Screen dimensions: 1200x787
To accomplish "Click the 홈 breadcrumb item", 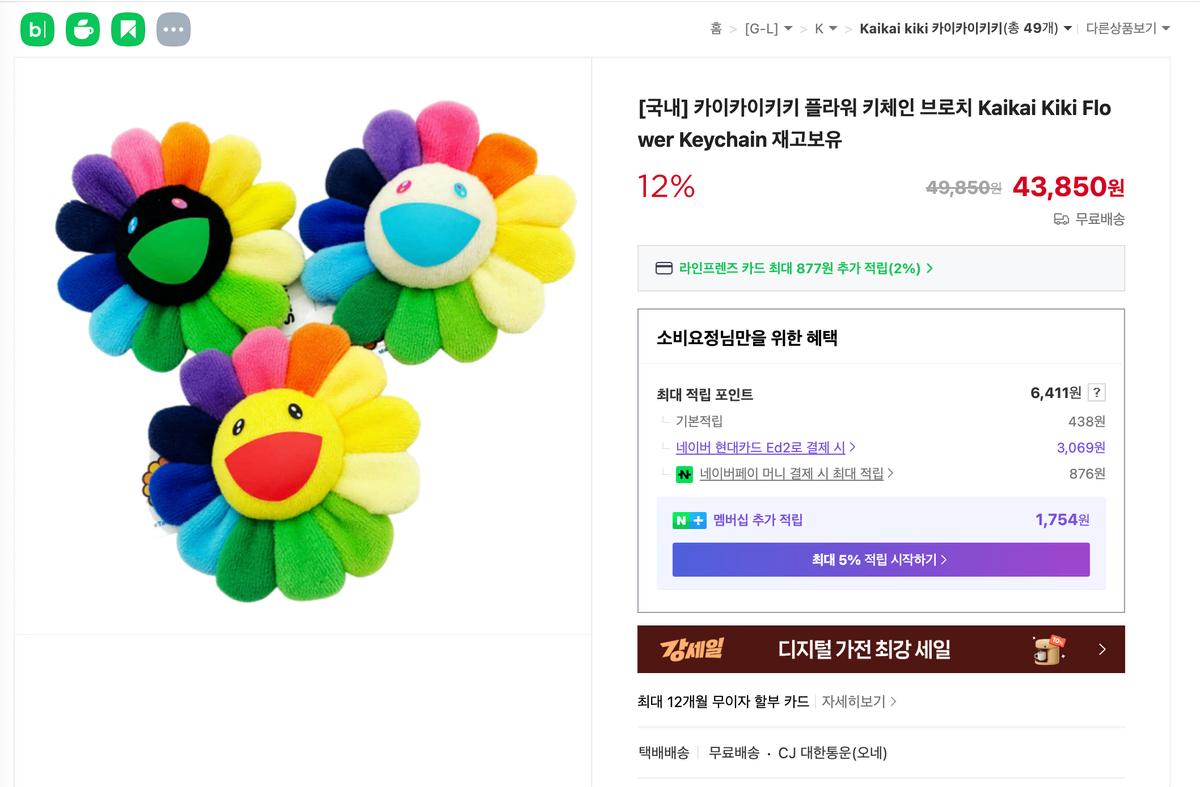I will tap(714, 30).
